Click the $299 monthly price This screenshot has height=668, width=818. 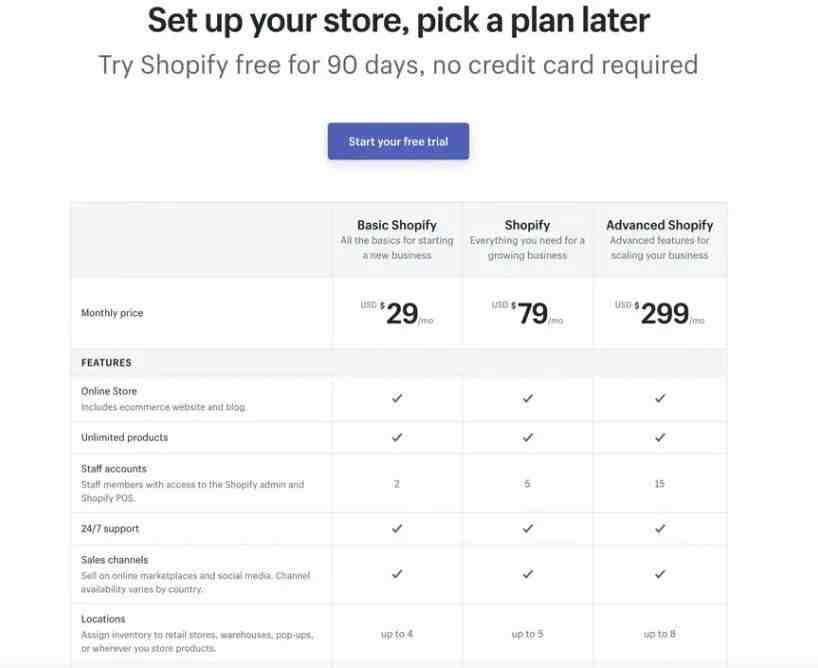[659, 313]
